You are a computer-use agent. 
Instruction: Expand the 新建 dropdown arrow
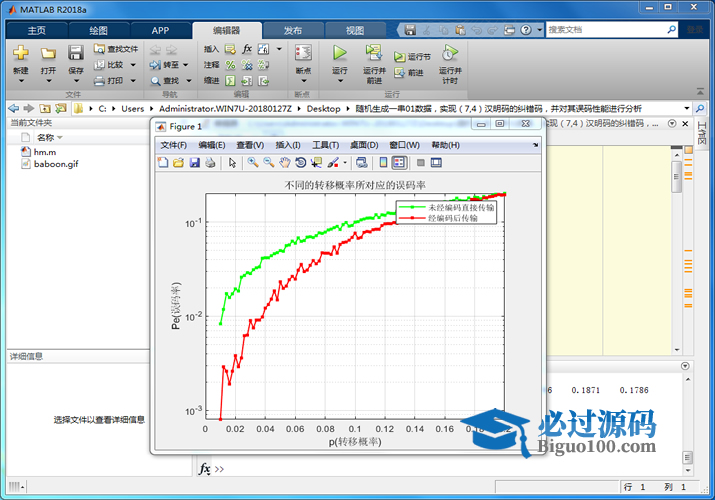21,81
